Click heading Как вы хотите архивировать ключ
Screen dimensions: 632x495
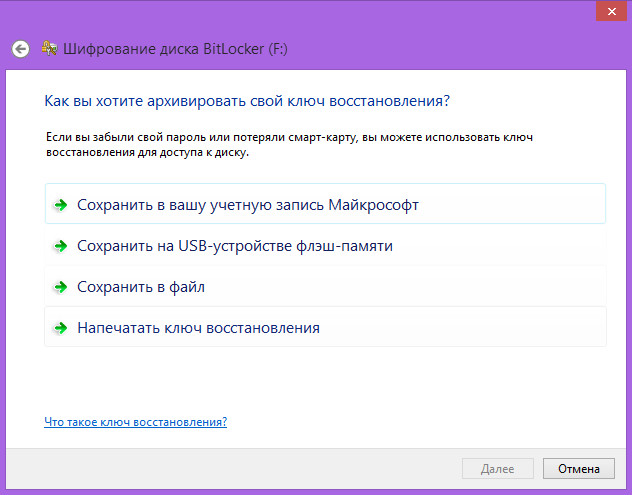(247, 101)
